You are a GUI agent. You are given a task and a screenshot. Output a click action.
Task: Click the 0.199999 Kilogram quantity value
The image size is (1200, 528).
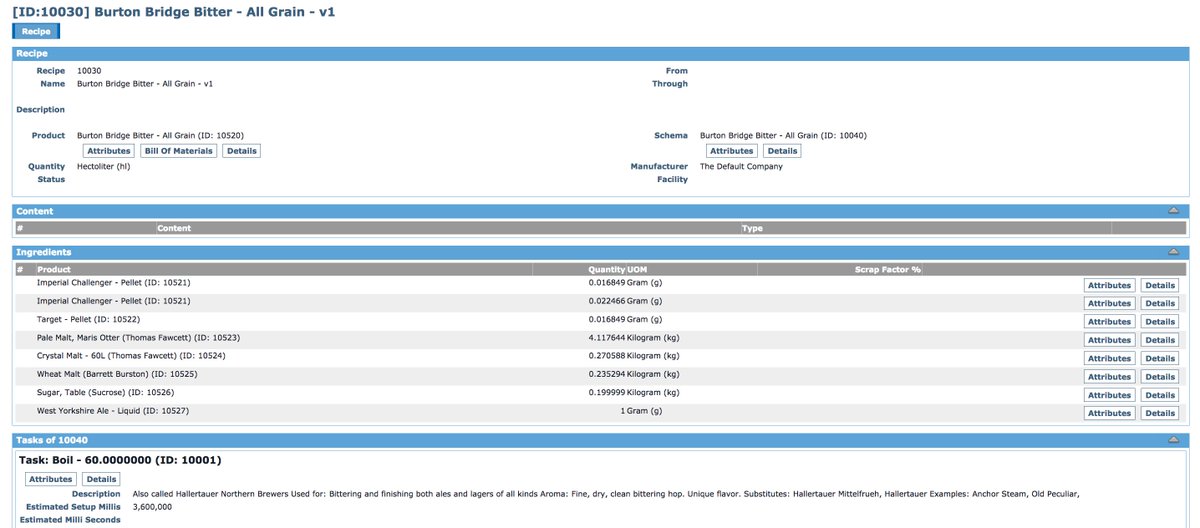coord(634,393)
